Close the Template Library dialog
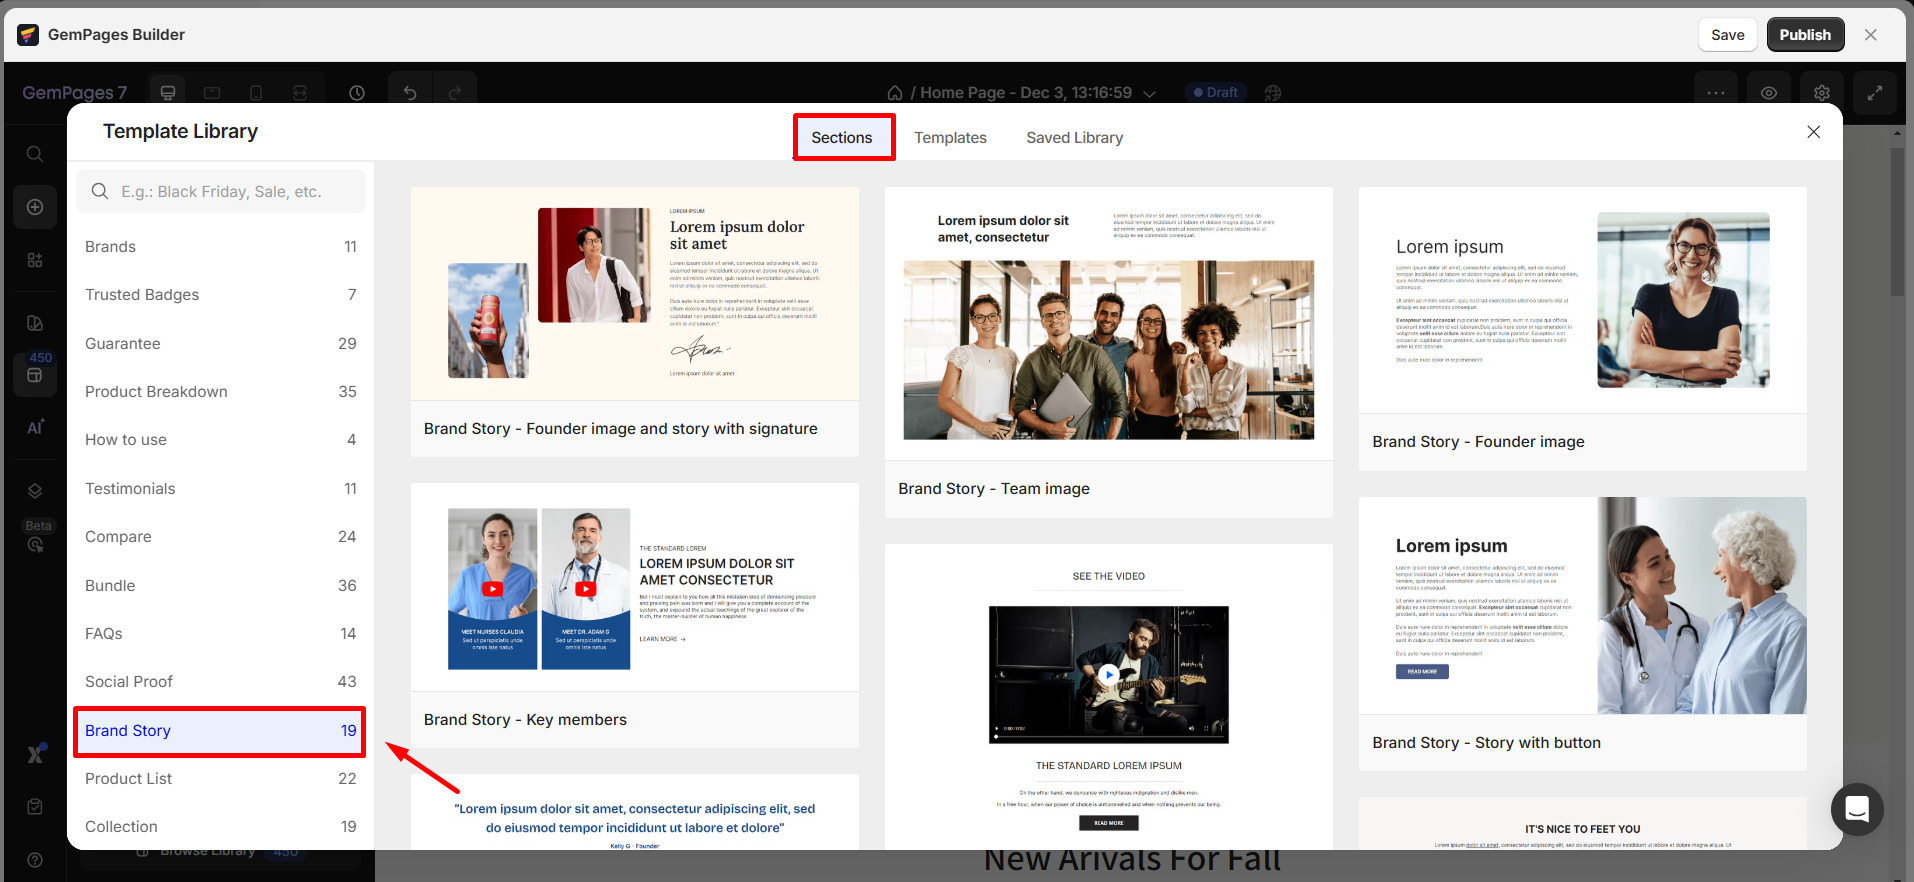The width and height of the screenshot is (1914, 882). (x=1813, y=132)
